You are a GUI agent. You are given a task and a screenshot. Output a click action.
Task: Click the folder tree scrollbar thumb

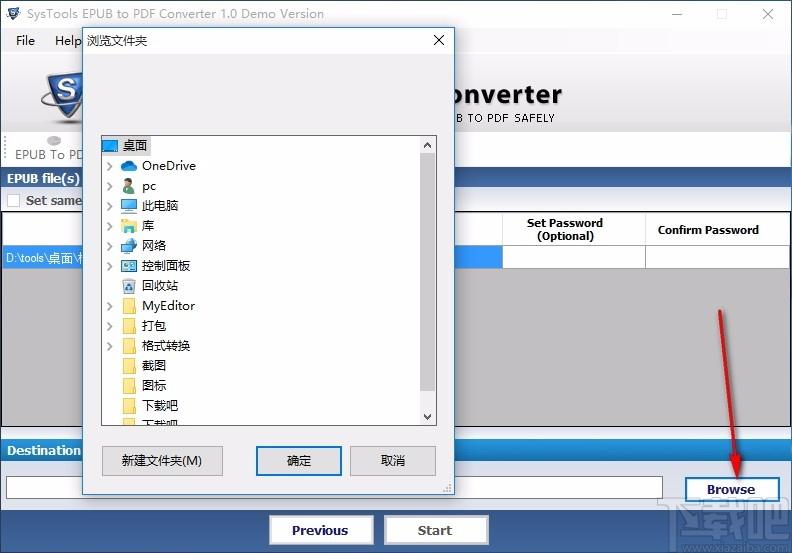click(427, 272)
